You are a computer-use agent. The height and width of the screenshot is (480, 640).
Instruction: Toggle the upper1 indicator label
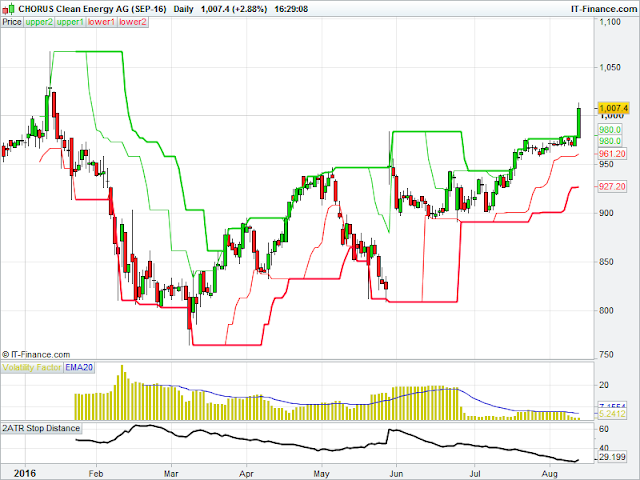pos(70,22)
